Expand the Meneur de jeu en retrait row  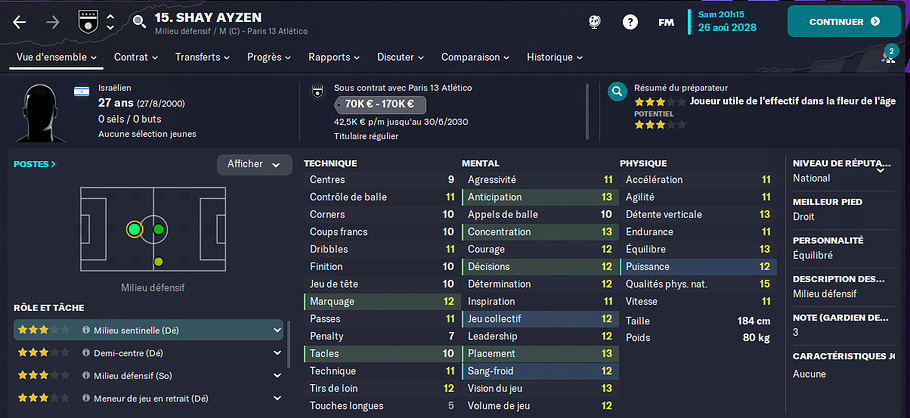click(x=277, y=398)
